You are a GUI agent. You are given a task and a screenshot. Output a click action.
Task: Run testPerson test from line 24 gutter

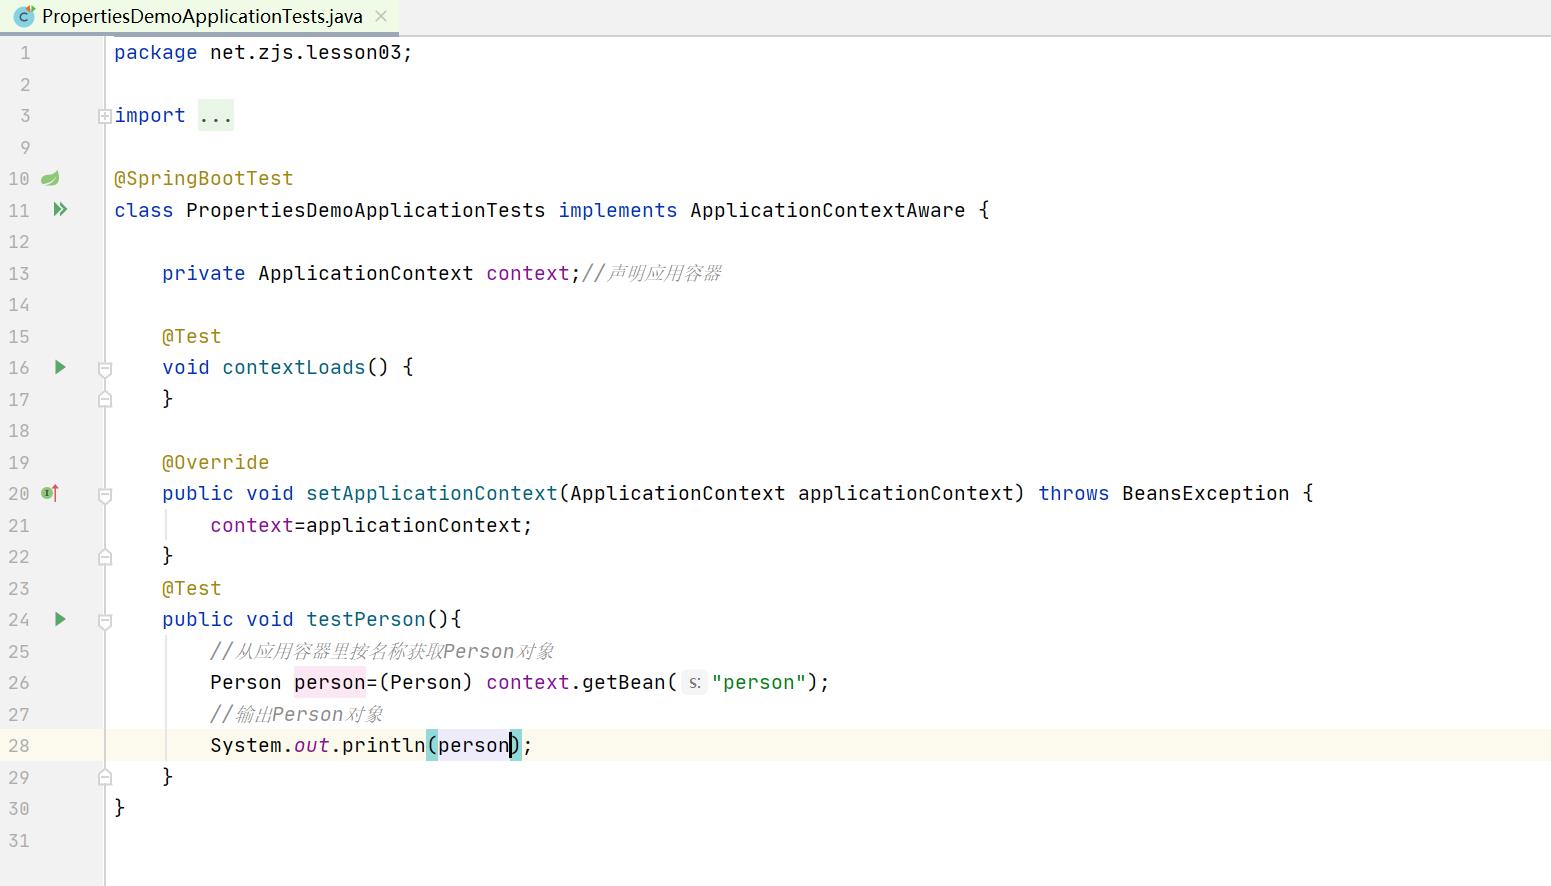click(x=60, y=619)
